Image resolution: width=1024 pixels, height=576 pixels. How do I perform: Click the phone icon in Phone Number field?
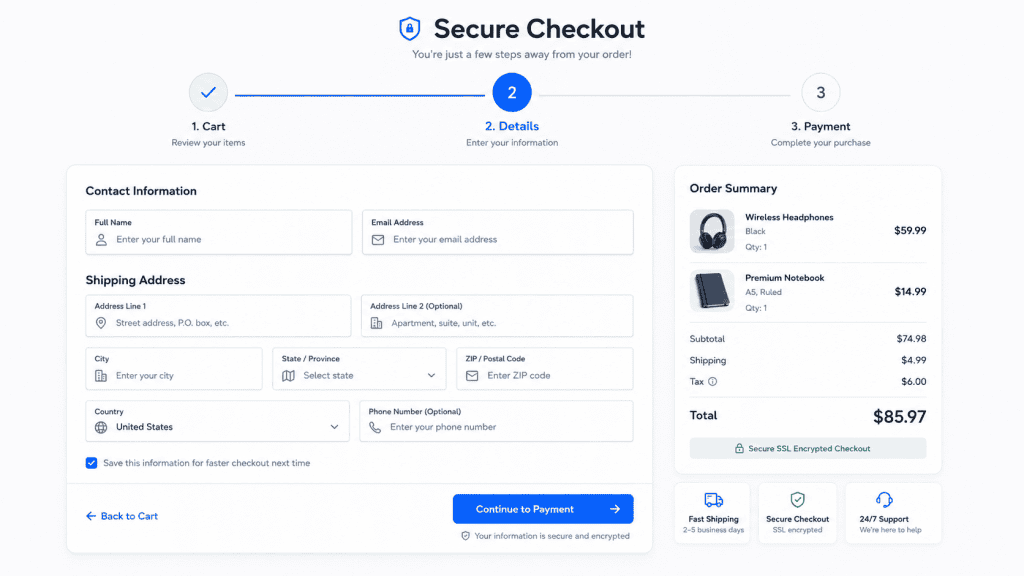pyautogui.click(x=375, y=427)
